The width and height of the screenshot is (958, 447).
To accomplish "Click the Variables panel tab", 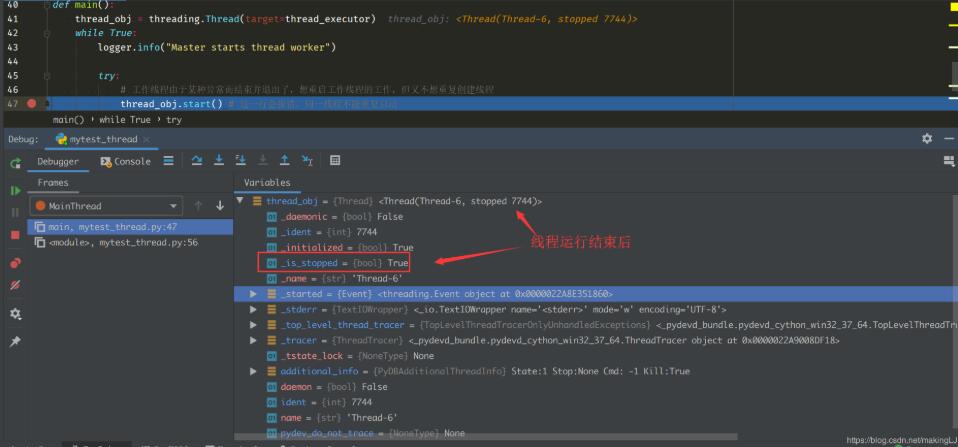I will 268,183.
